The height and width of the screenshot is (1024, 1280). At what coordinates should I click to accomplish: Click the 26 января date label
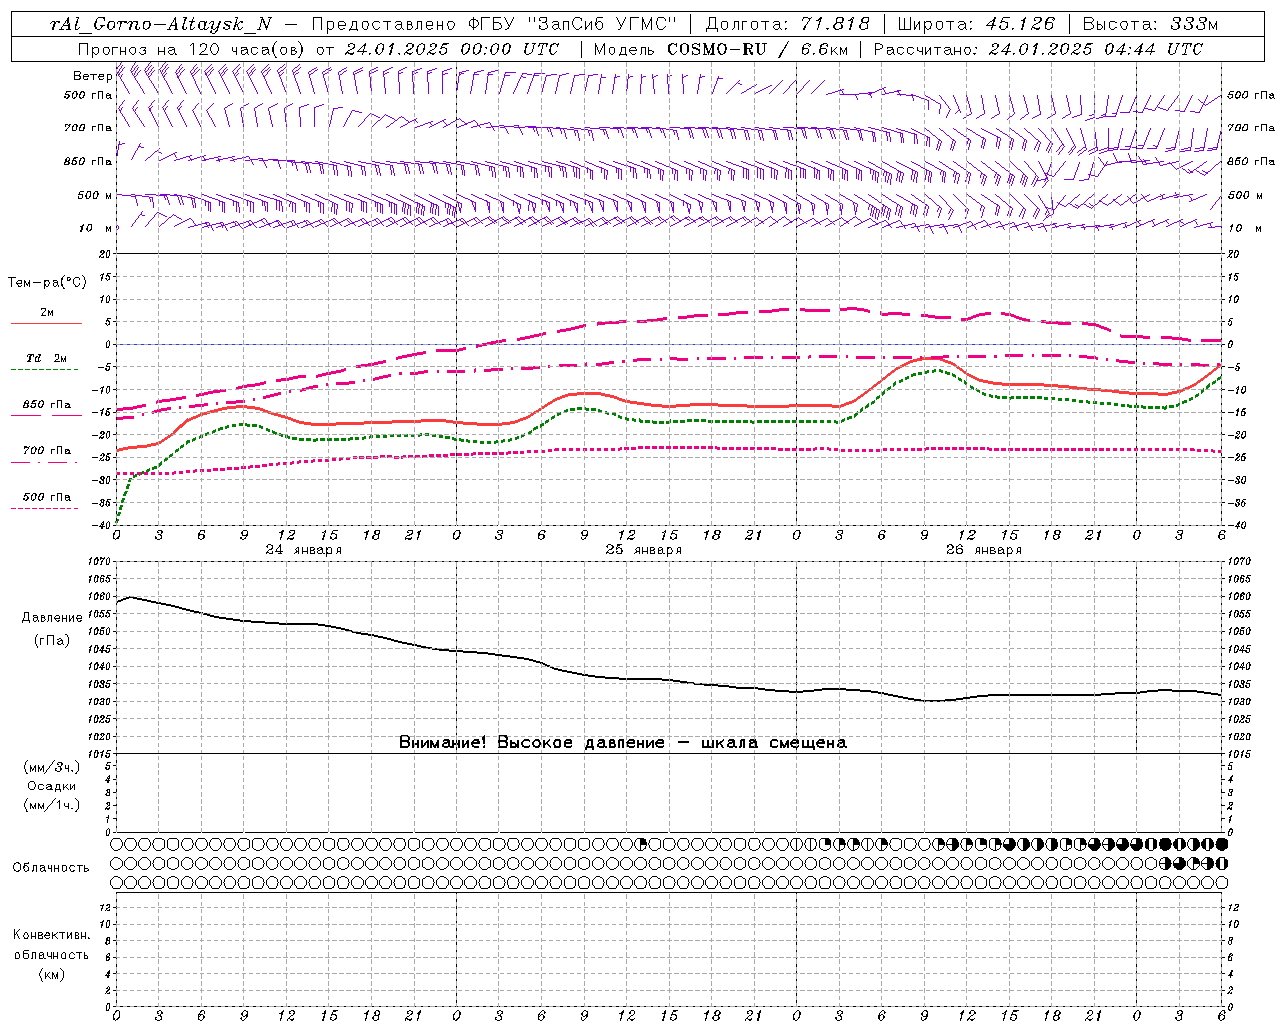click(x=983, y=550)
